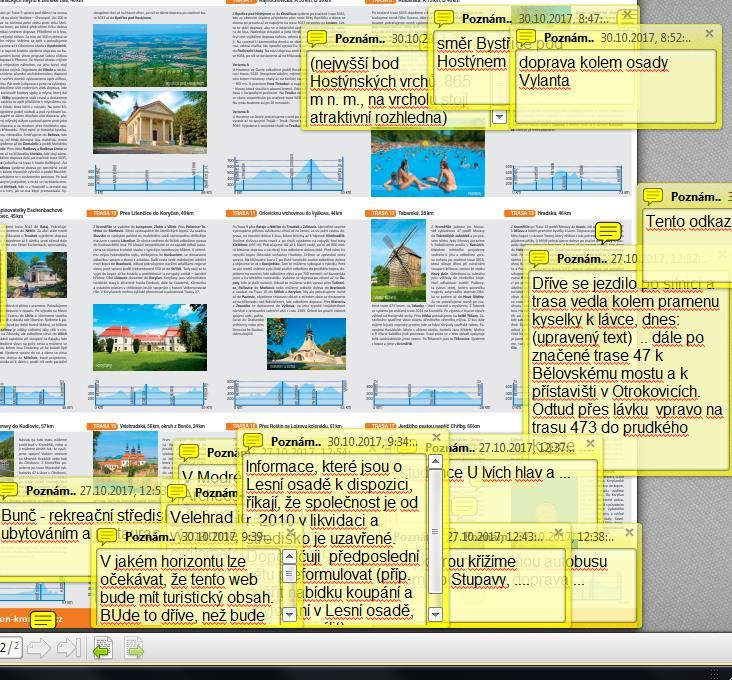The width and height of the screenshot is (732, 680).
Task: Go to next page arrow in bottom toolbar
Action: [x=39, y=648]
